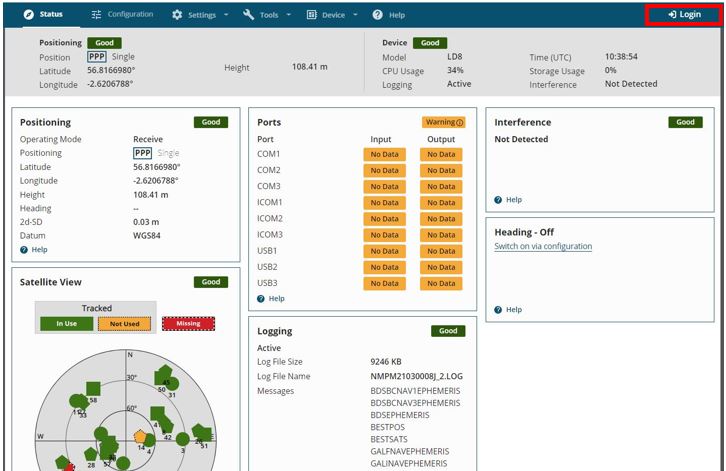
Task: Click the COM1 Input No Data badge
Action: coord(384,154)
